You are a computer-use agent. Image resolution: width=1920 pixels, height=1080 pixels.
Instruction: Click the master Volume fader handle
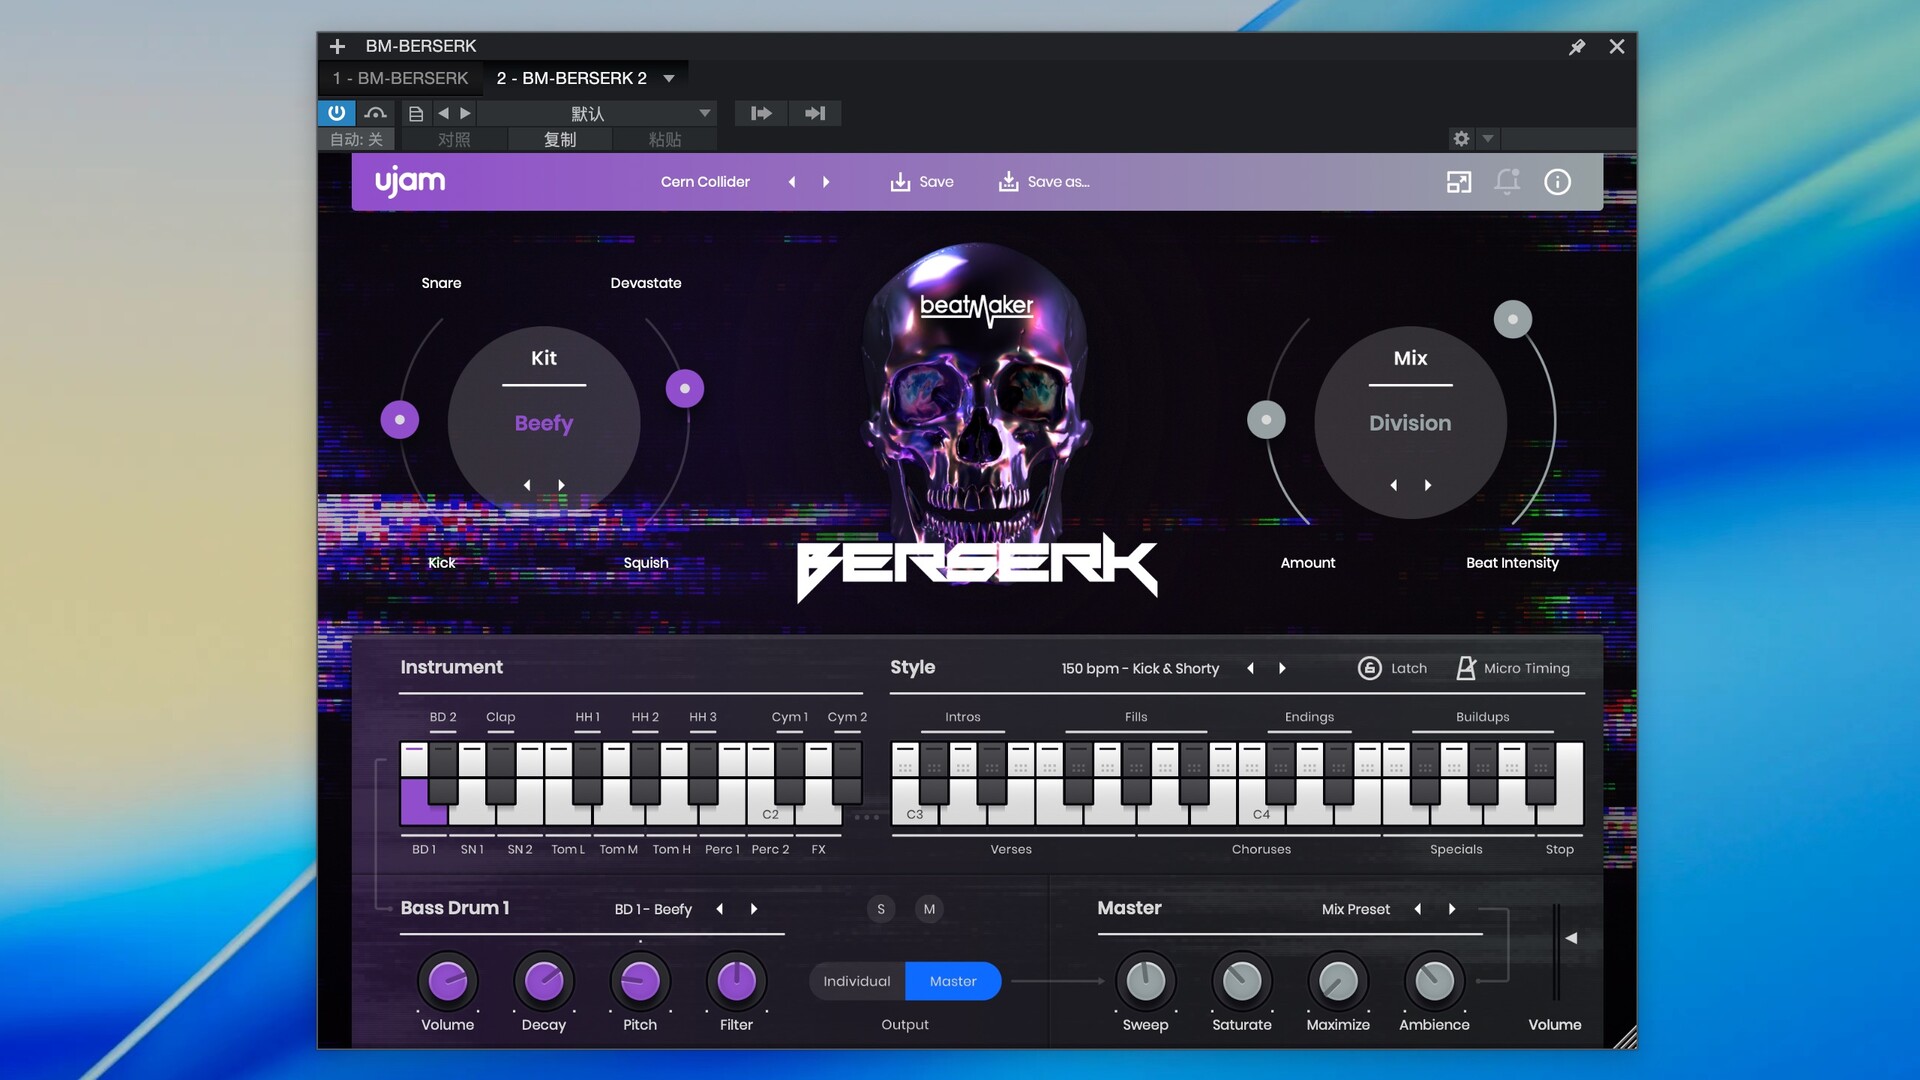1571,938
